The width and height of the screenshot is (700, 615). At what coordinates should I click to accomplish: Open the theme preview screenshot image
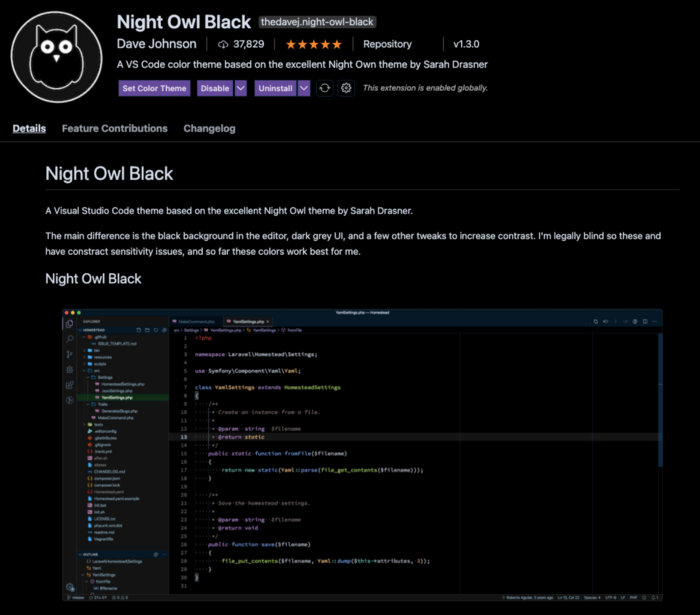362,455
